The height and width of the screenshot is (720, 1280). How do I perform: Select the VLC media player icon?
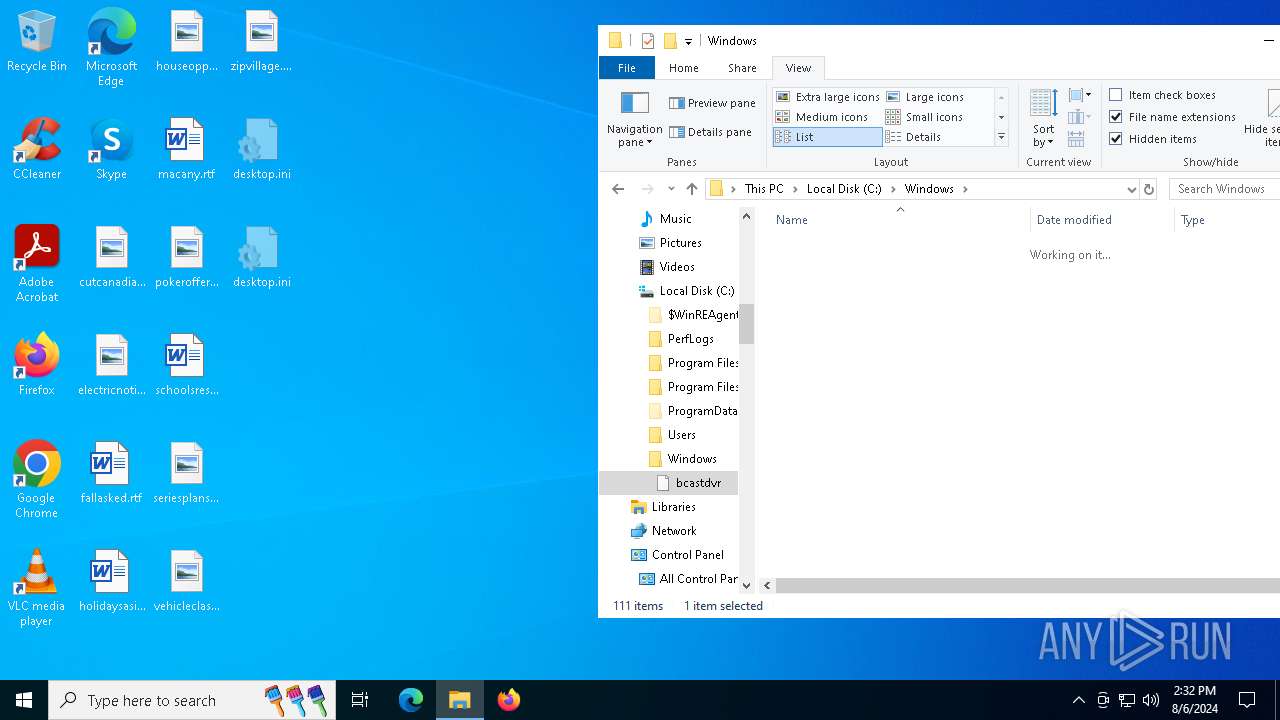tap(37, 588)
